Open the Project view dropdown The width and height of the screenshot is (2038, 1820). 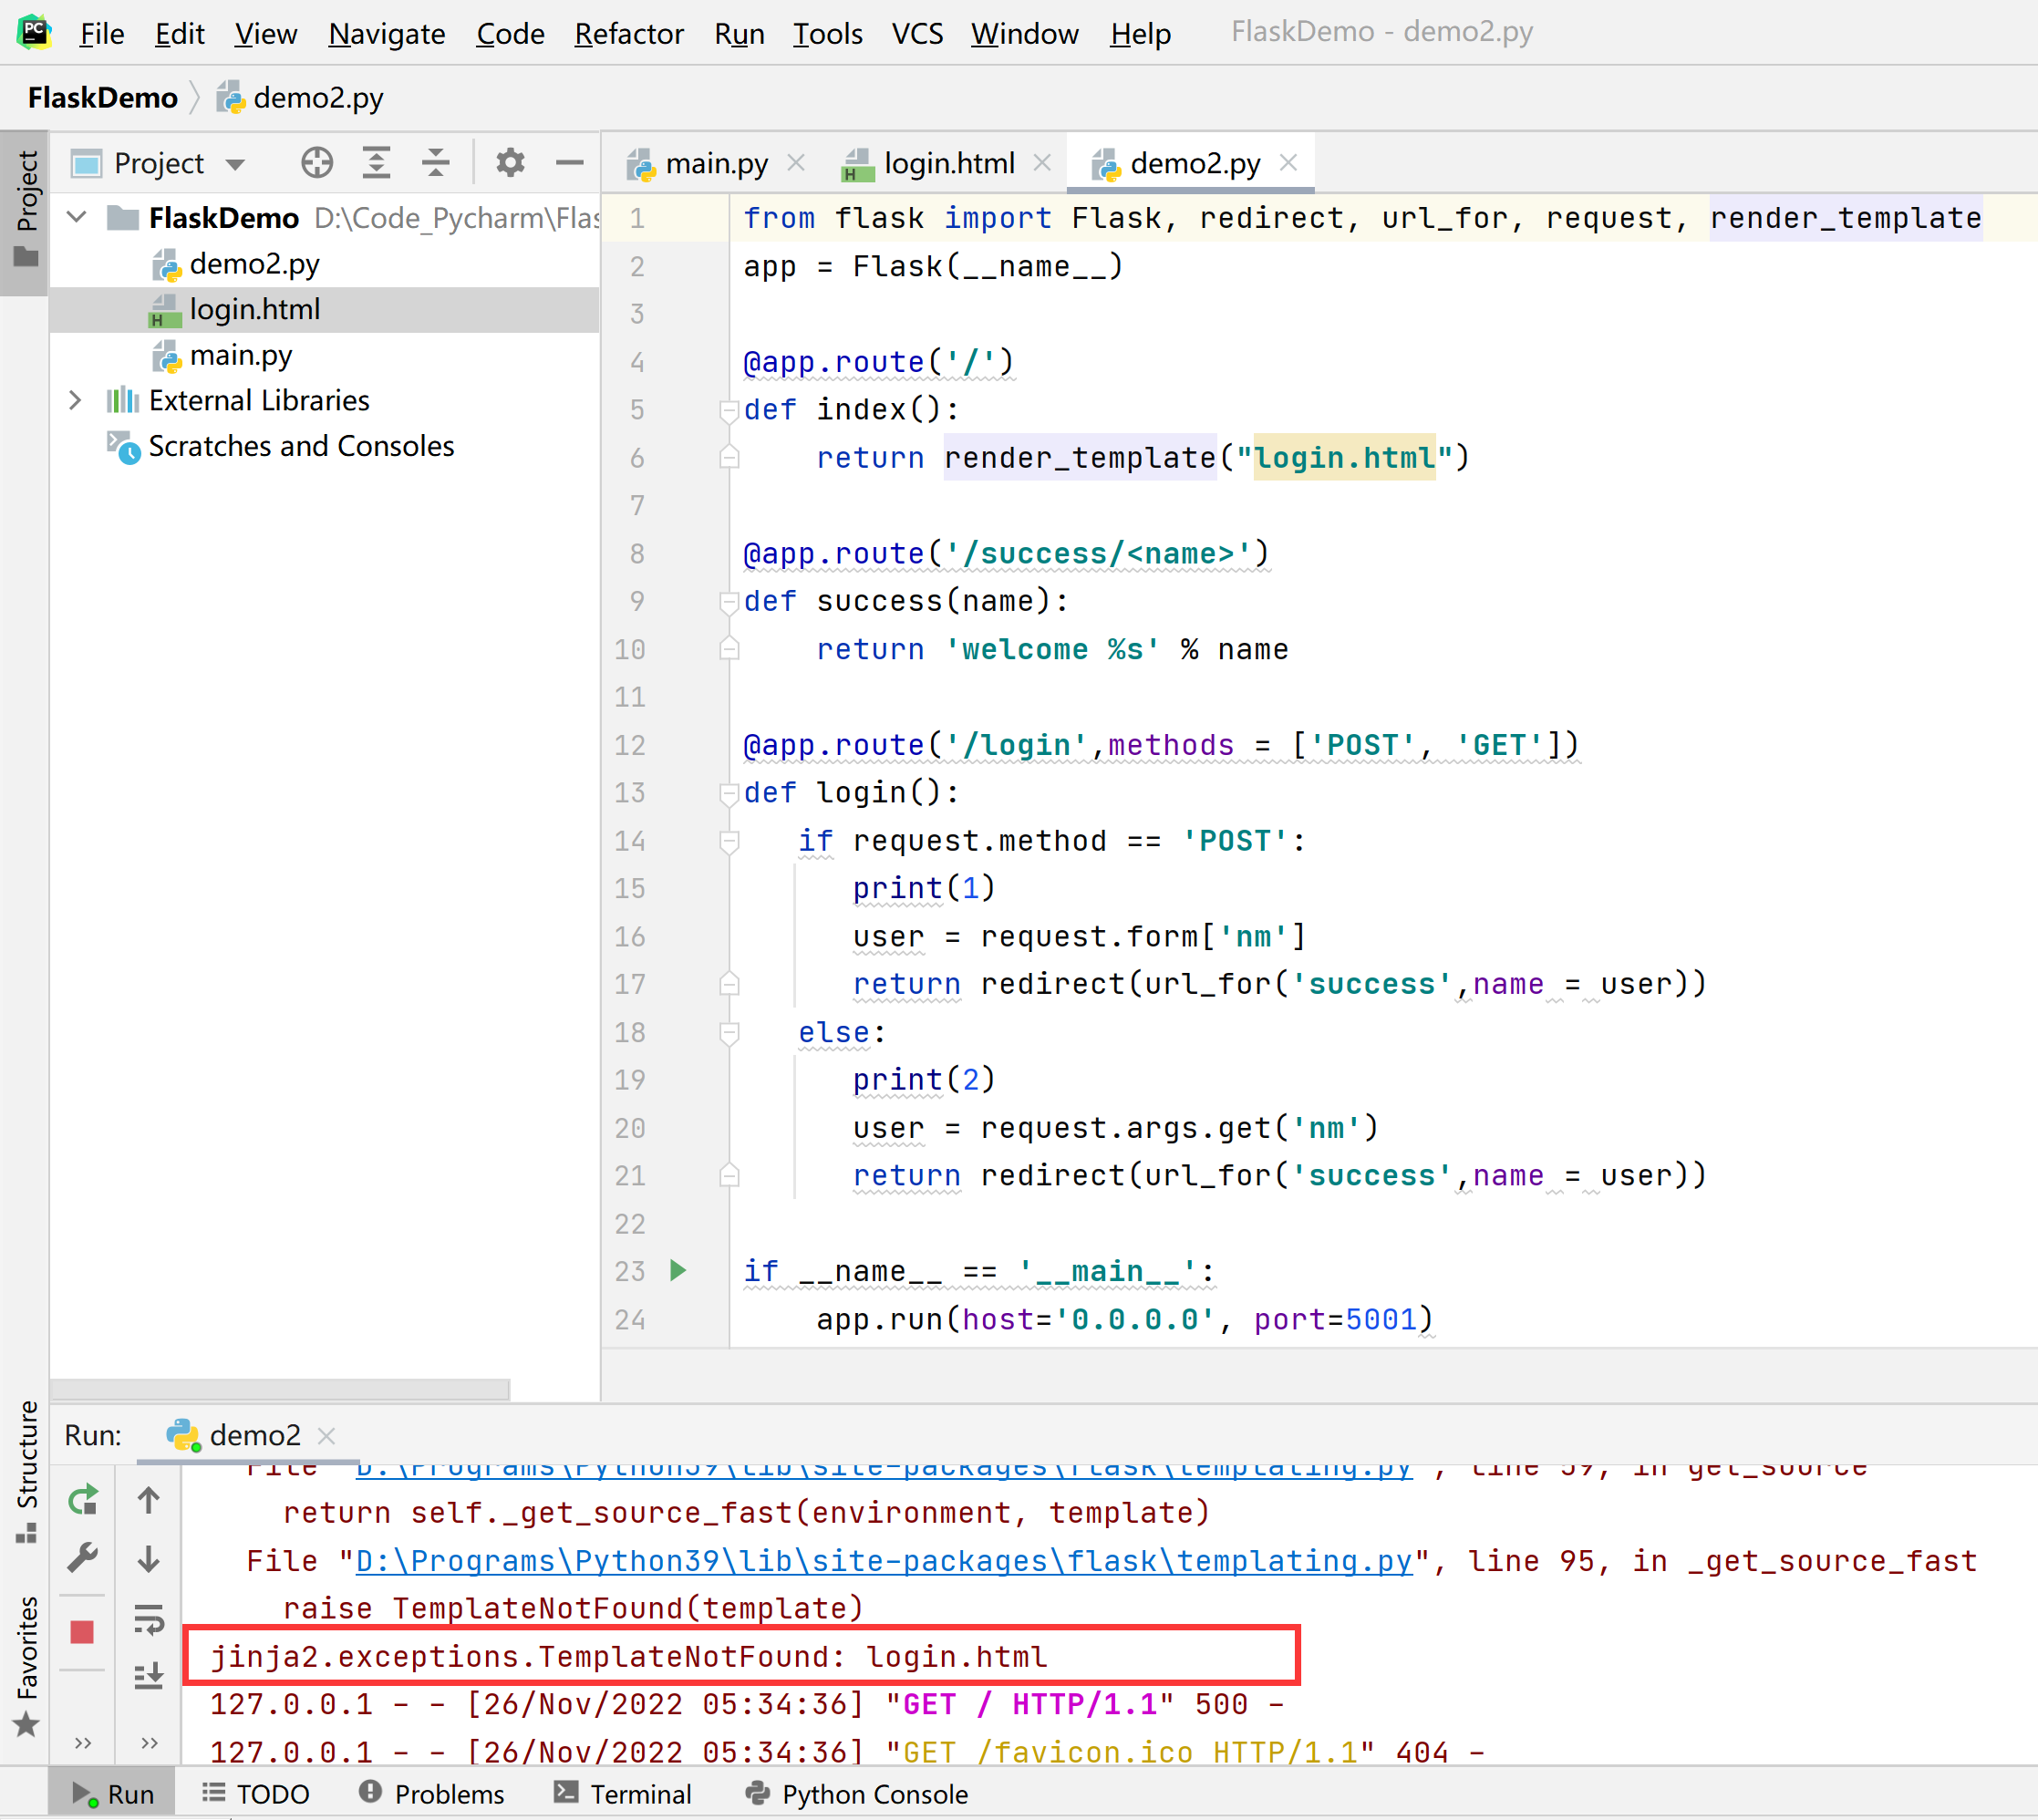click(235, 164)
